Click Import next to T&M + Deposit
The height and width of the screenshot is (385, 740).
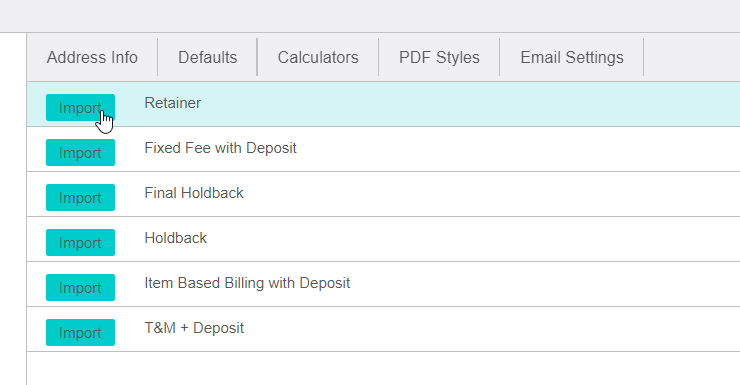tap(80, 332)
